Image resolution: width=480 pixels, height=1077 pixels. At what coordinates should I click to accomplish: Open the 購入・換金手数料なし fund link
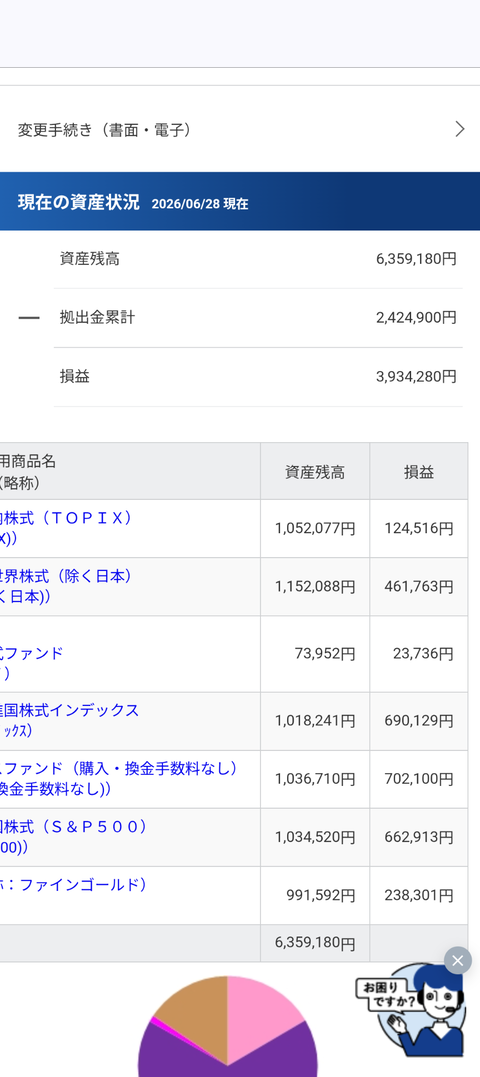[x=119, y=779]
